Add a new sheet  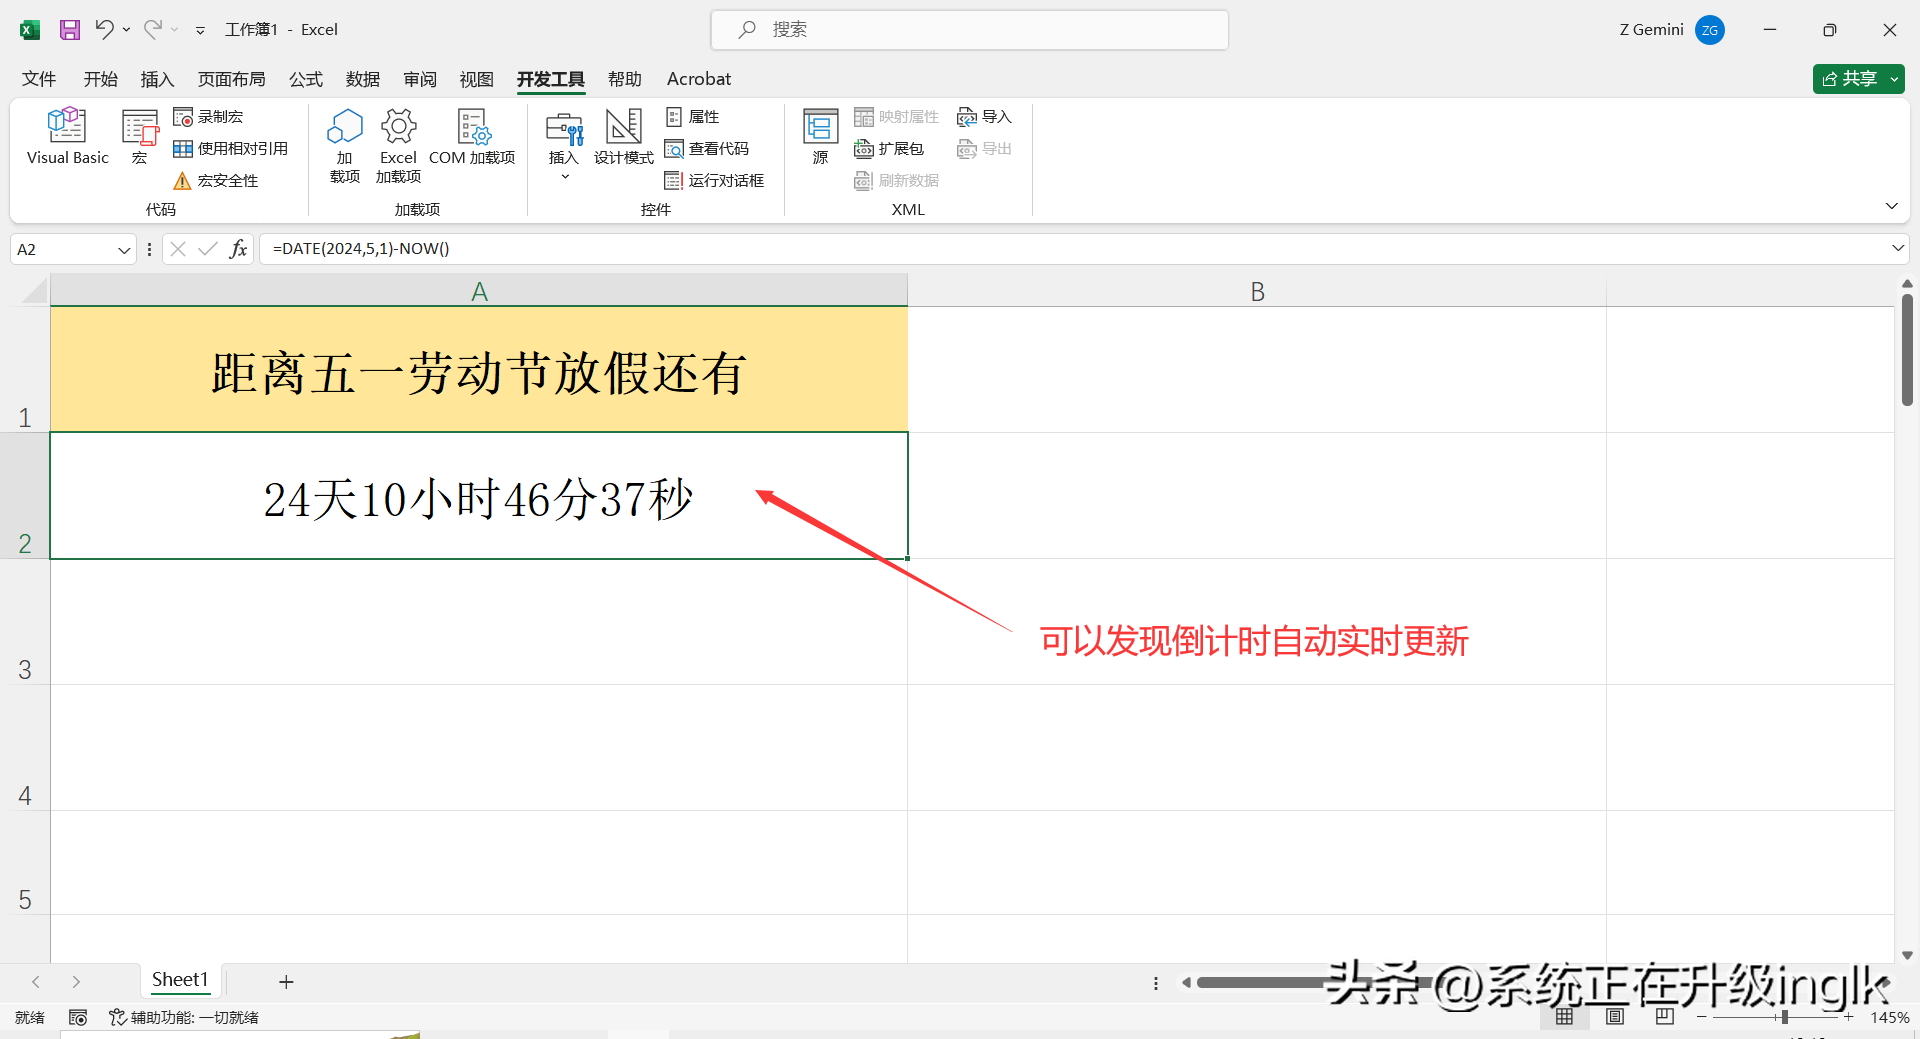[286, 982]
